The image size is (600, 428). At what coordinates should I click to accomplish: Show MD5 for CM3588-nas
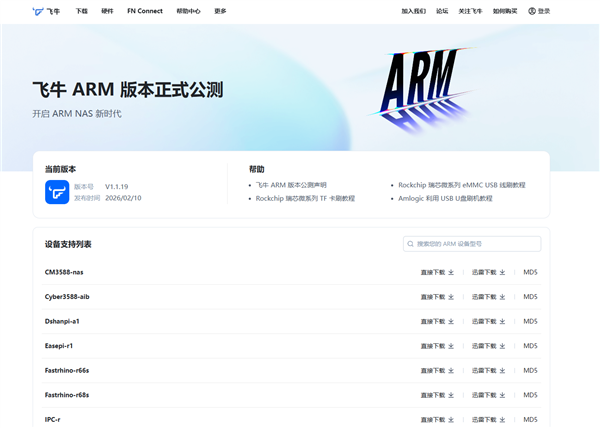(x=530, y=272)
